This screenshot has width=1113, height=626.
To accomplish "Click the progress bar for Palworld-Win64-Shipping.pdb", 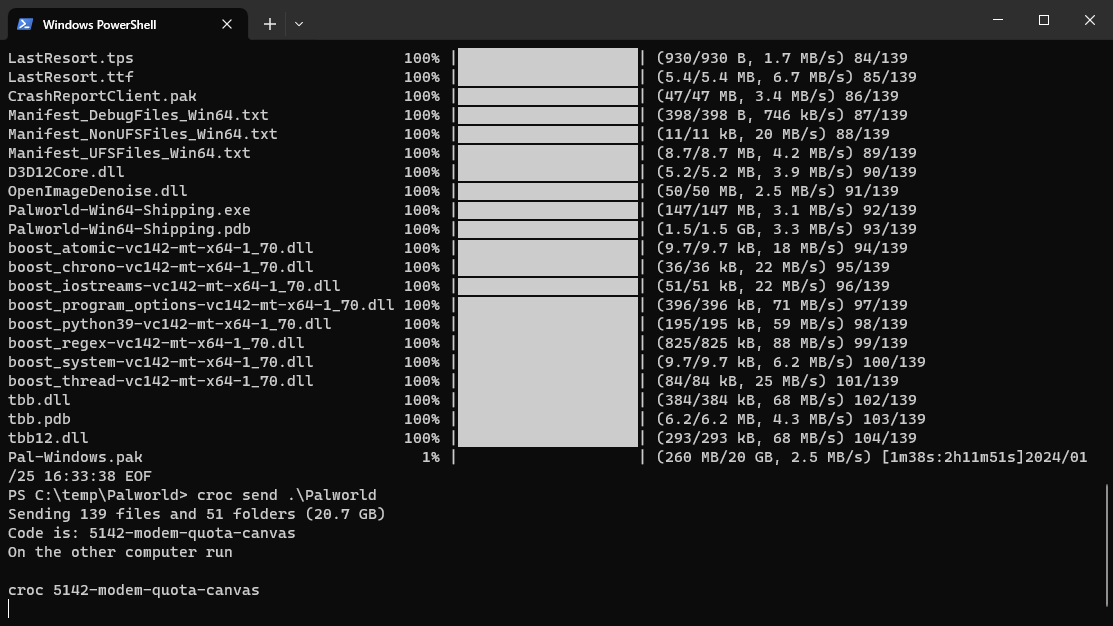I will 548,229.
